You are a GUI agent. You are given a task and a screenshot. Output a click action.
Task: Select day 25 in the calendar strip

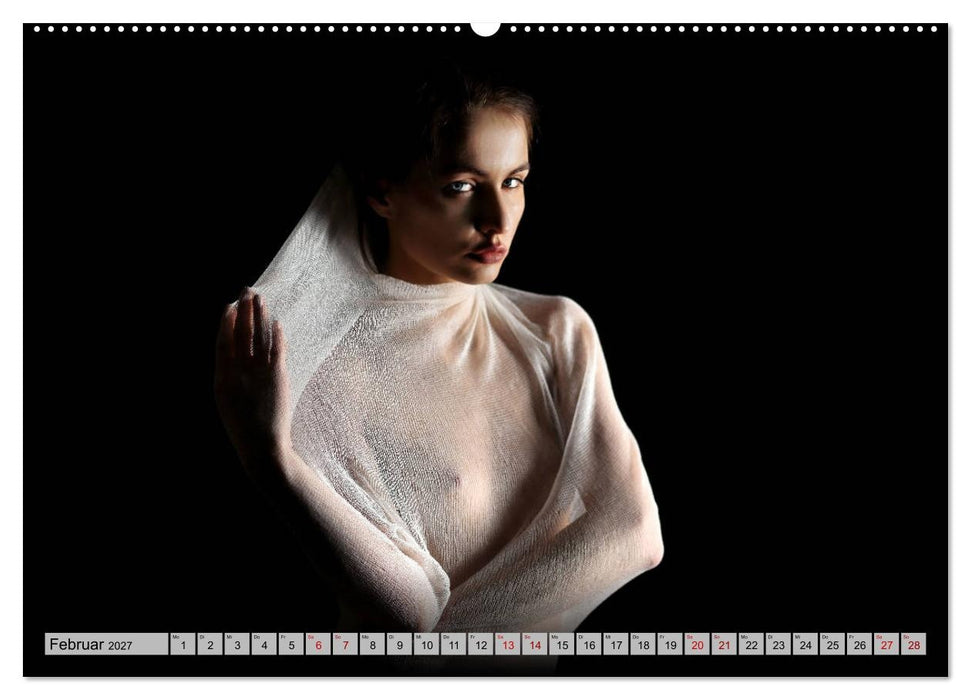[833, 644]
